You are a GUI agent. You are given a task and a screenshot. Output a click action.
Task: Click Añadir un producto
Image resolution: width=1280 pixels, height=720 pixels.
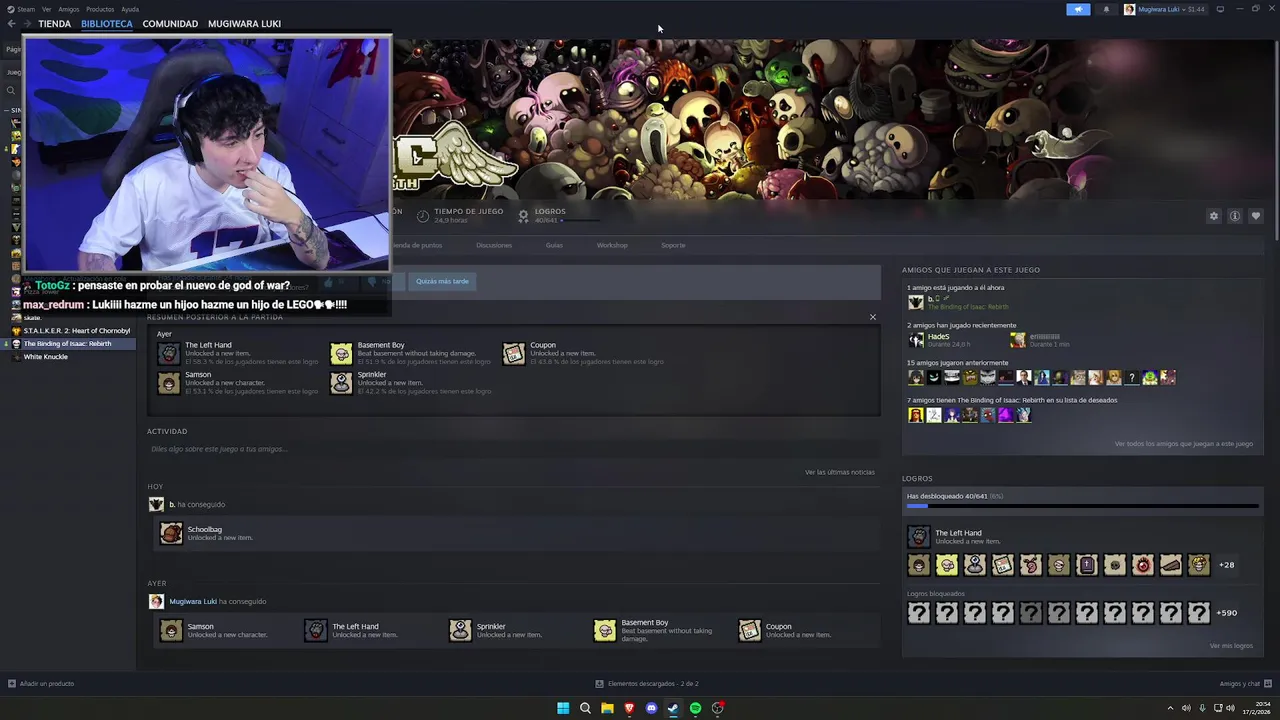pos(41,684)
